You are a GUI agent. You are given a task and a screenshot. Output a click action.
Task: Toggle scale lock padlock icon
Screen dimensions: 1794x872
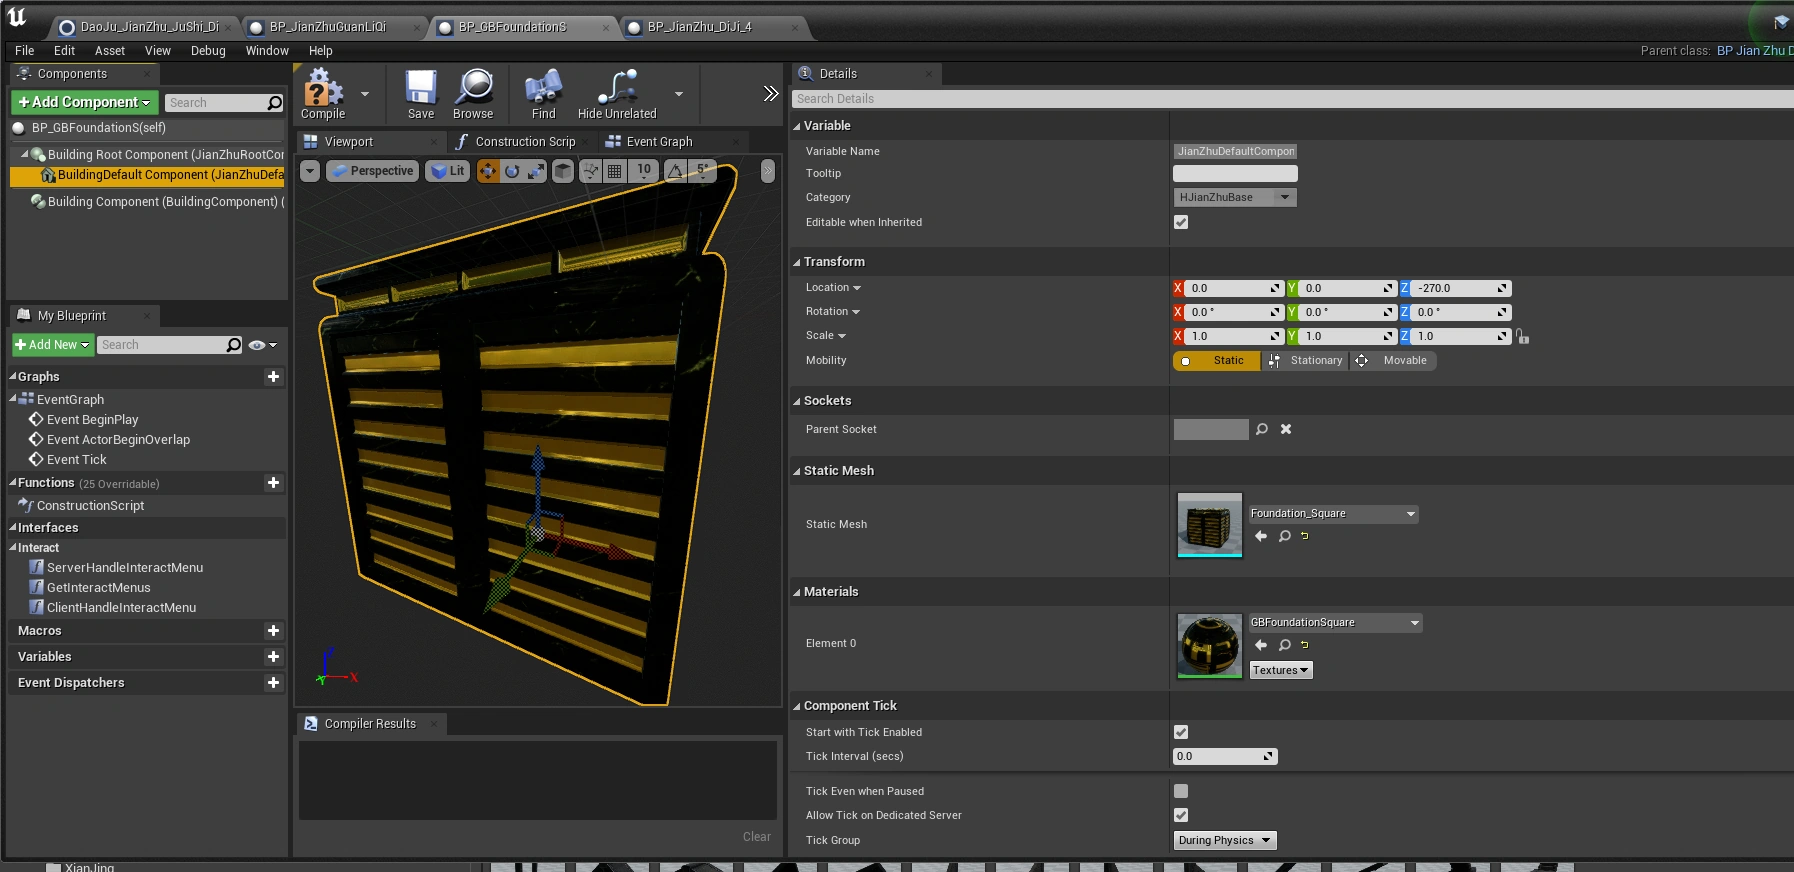click(x=1523, y=337)
